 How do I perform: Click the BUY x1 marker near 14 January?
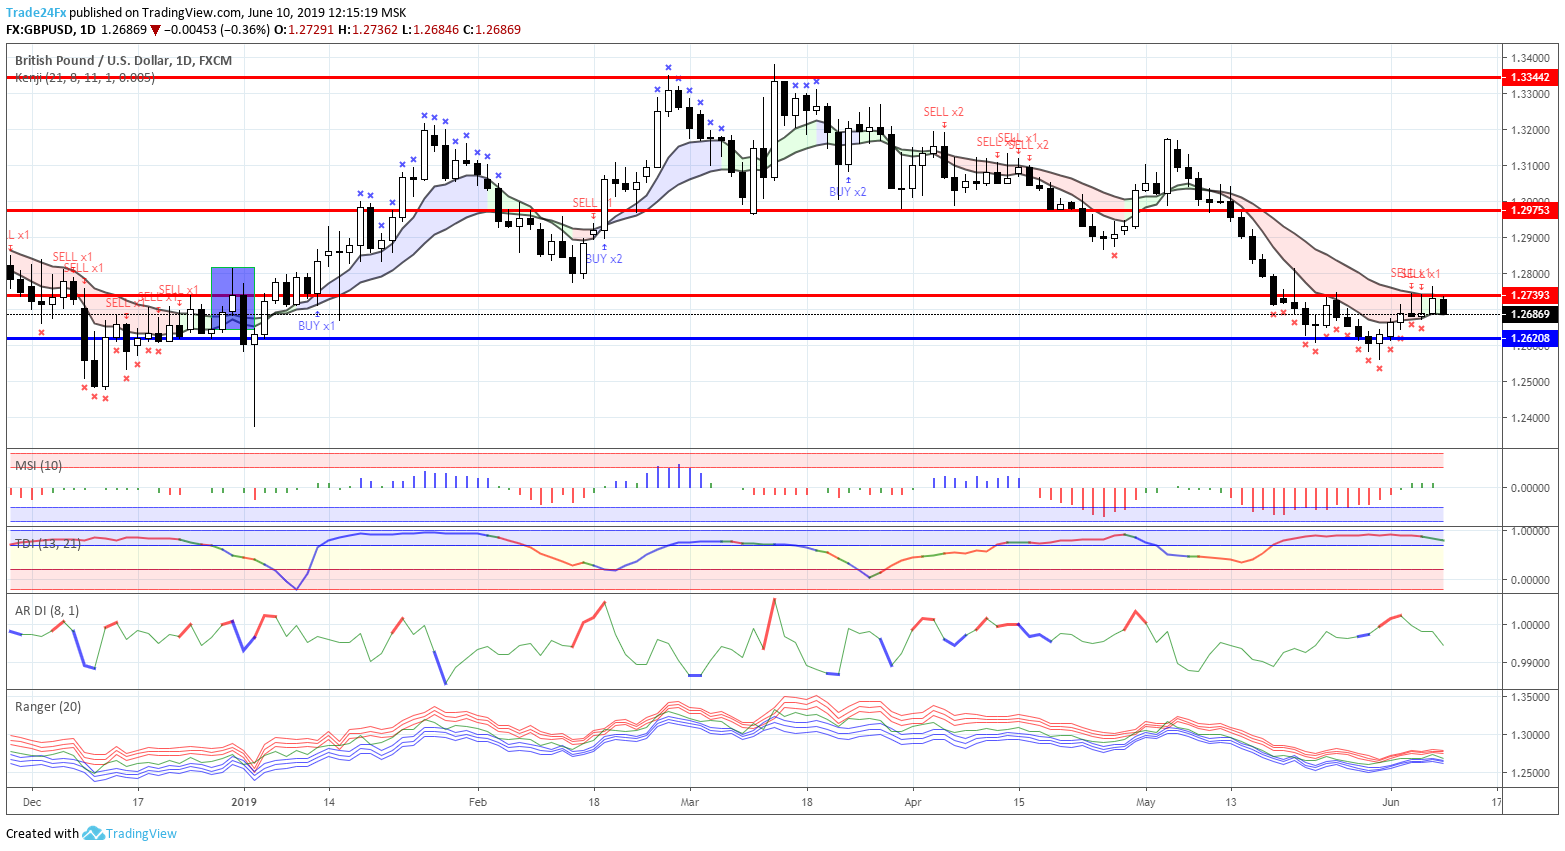pyautogui.click(x=316, y=326)
